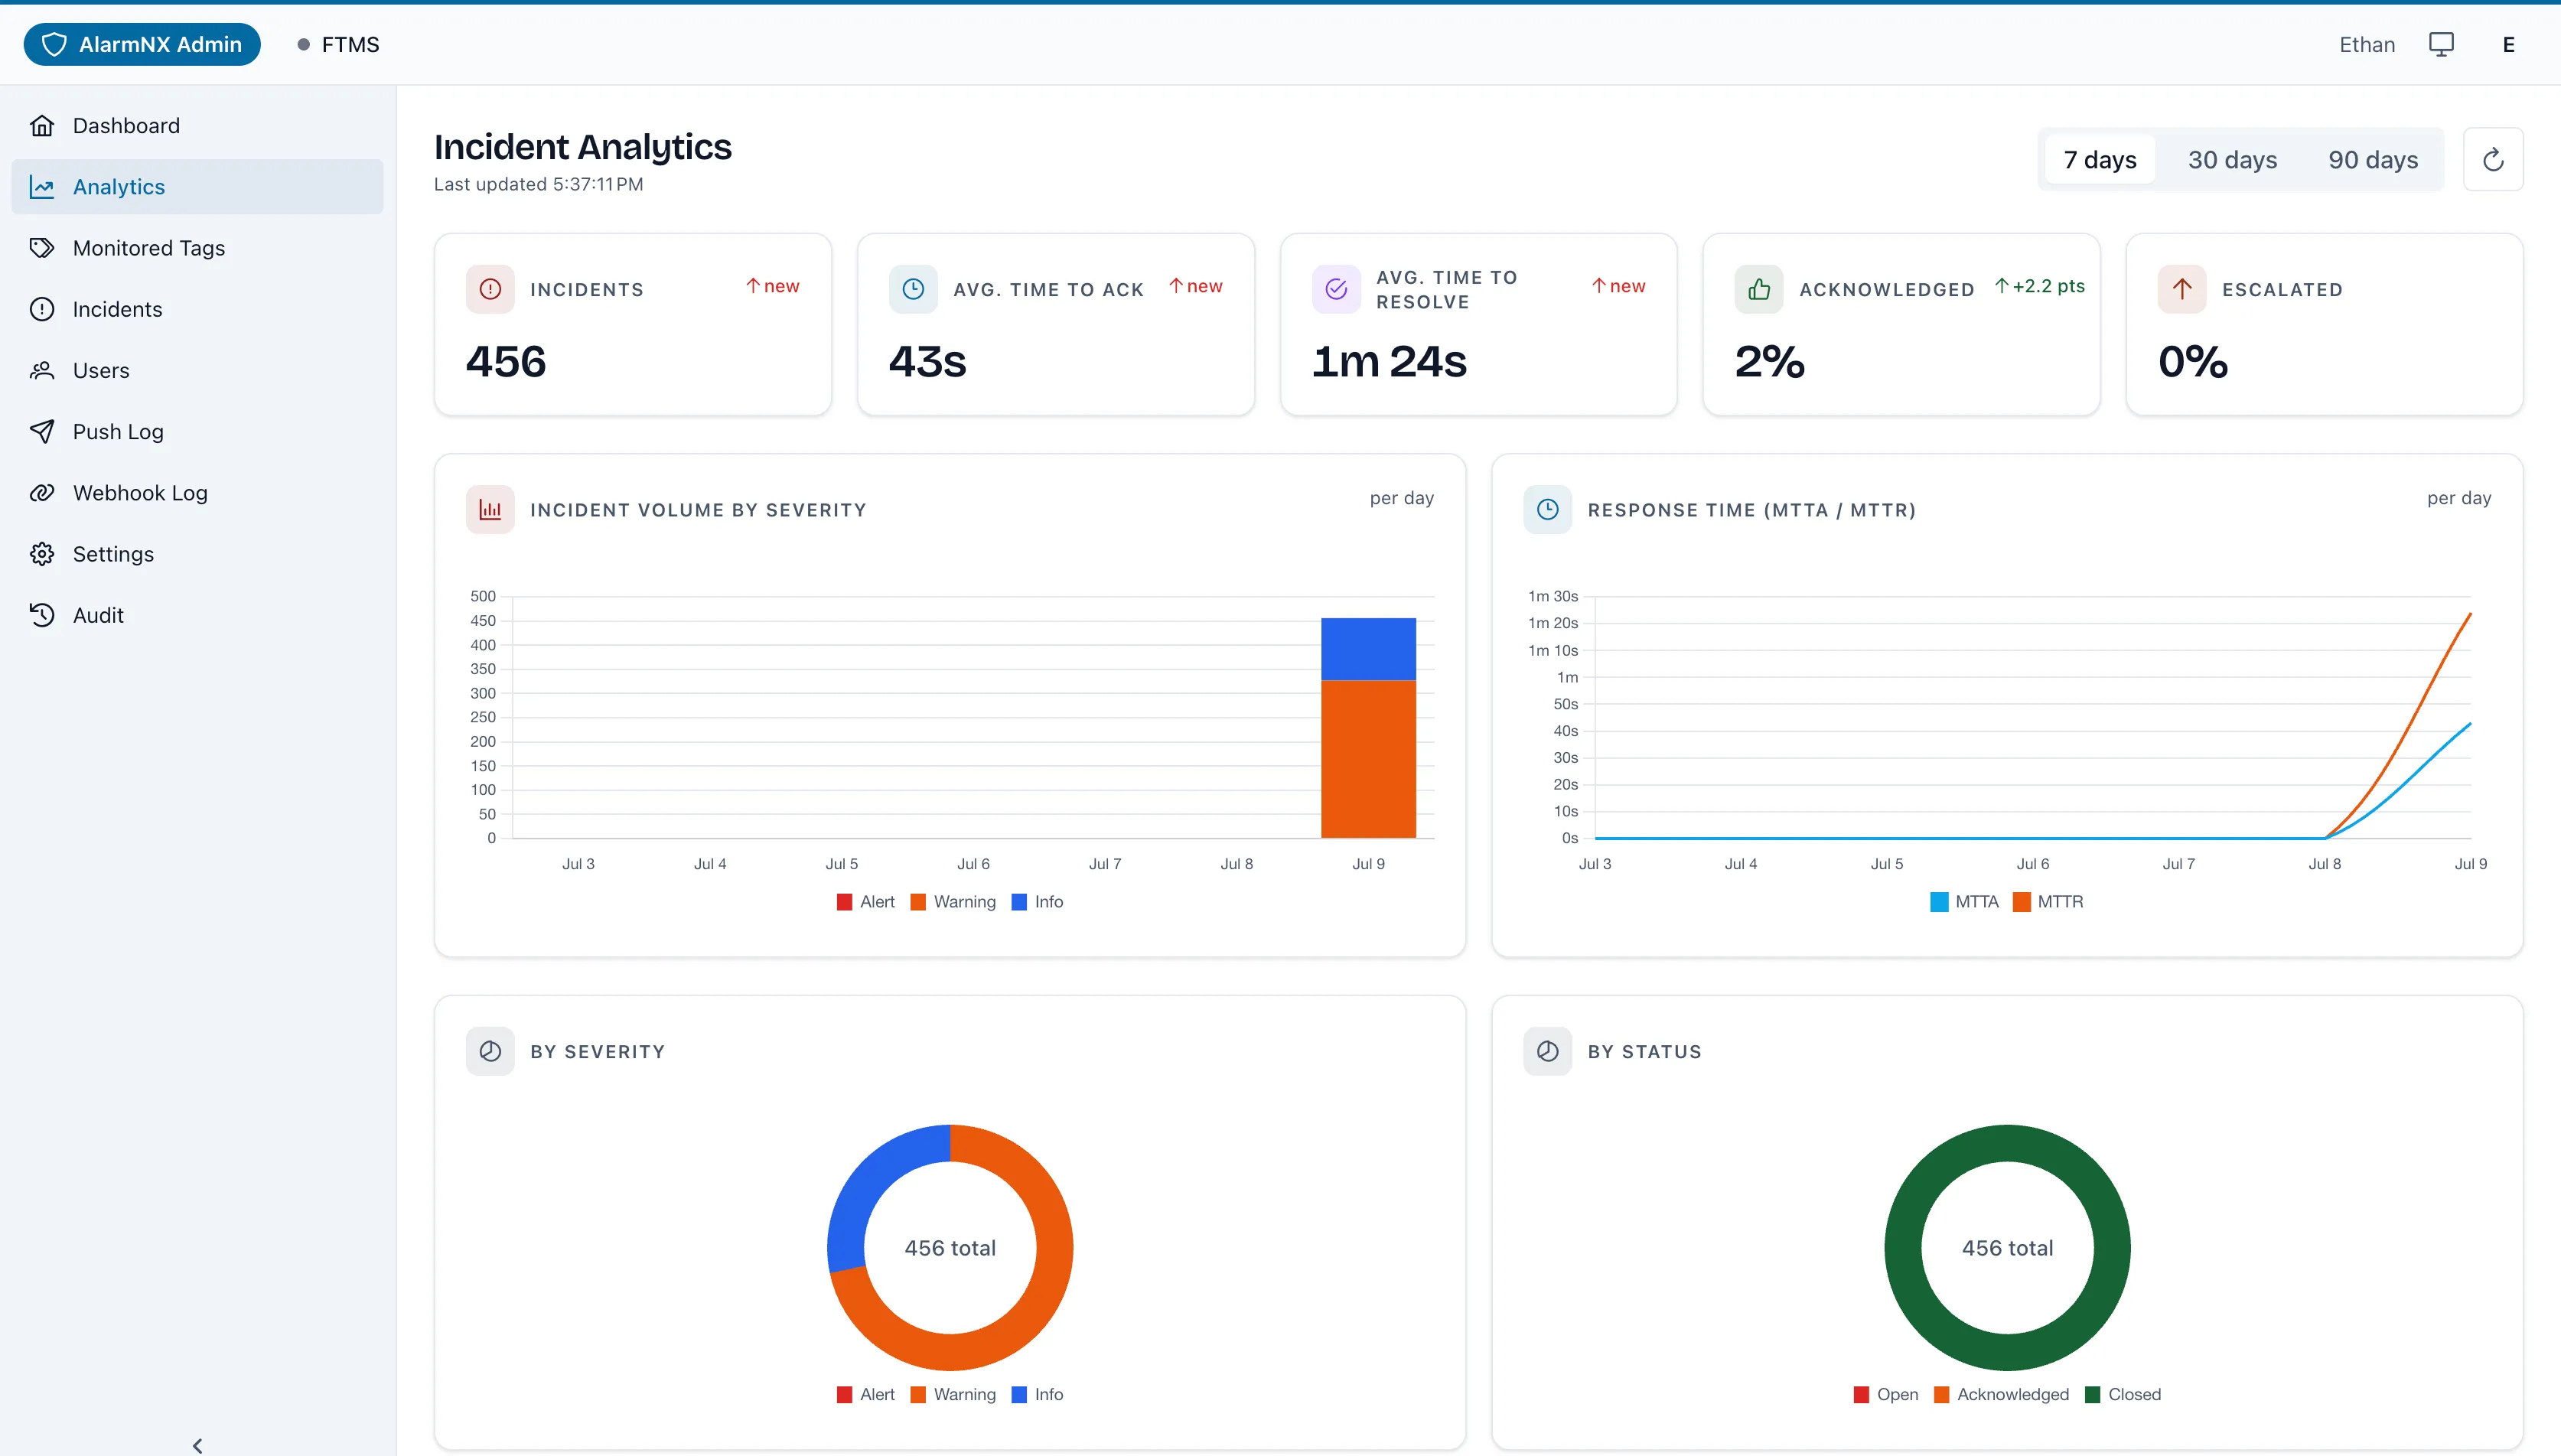Screen dimensions: 2561x1456
Task: Click the Last updated 5:37:11 PM text
Action: click(538, 184)
